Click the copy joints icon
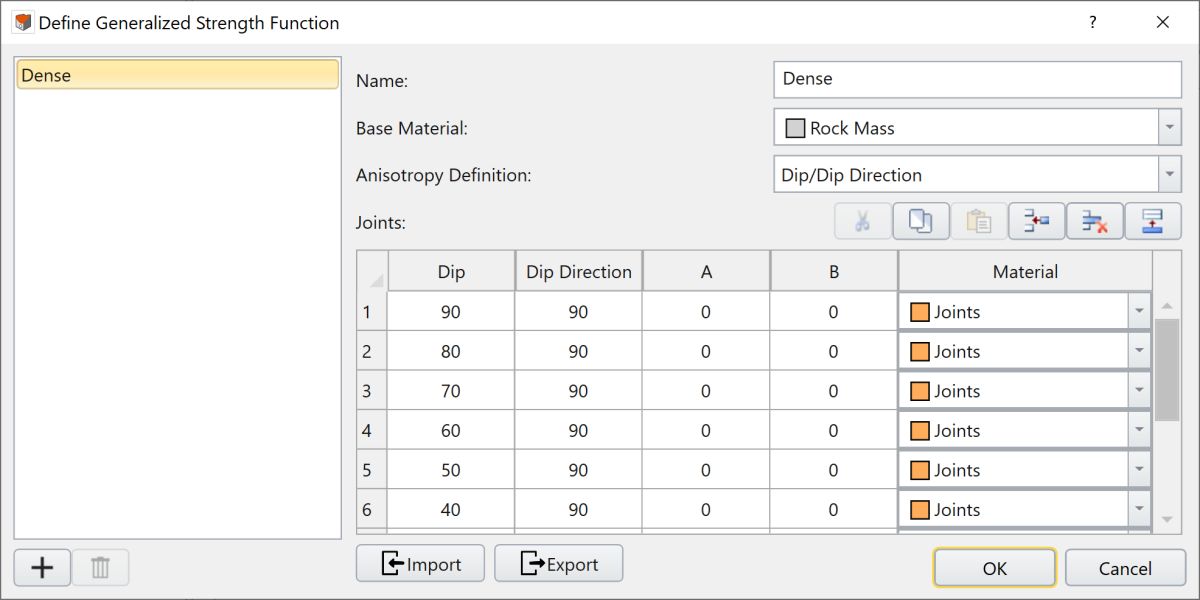The height and width of the screenshot is (600, 1200). 920,222
